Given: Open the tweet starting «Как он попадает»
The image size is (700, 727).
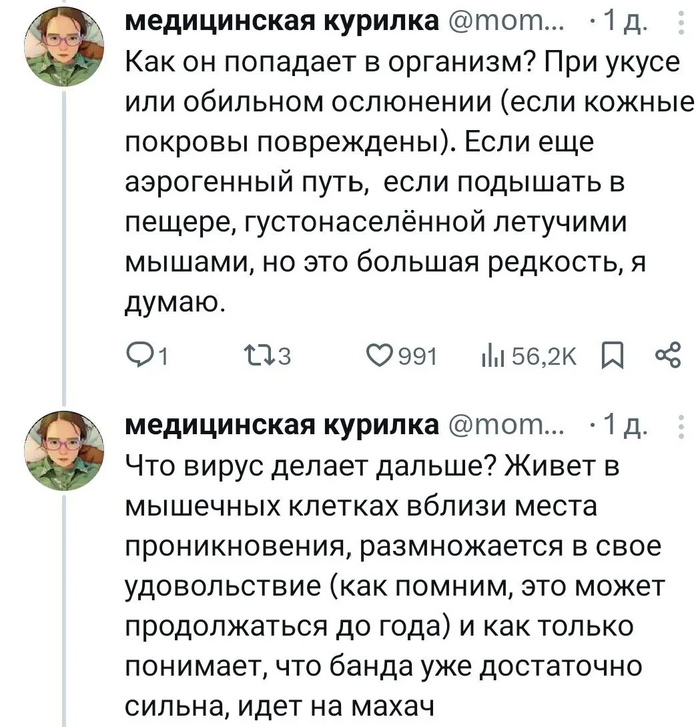Looking at the screenshot, I should click(400, 180).
